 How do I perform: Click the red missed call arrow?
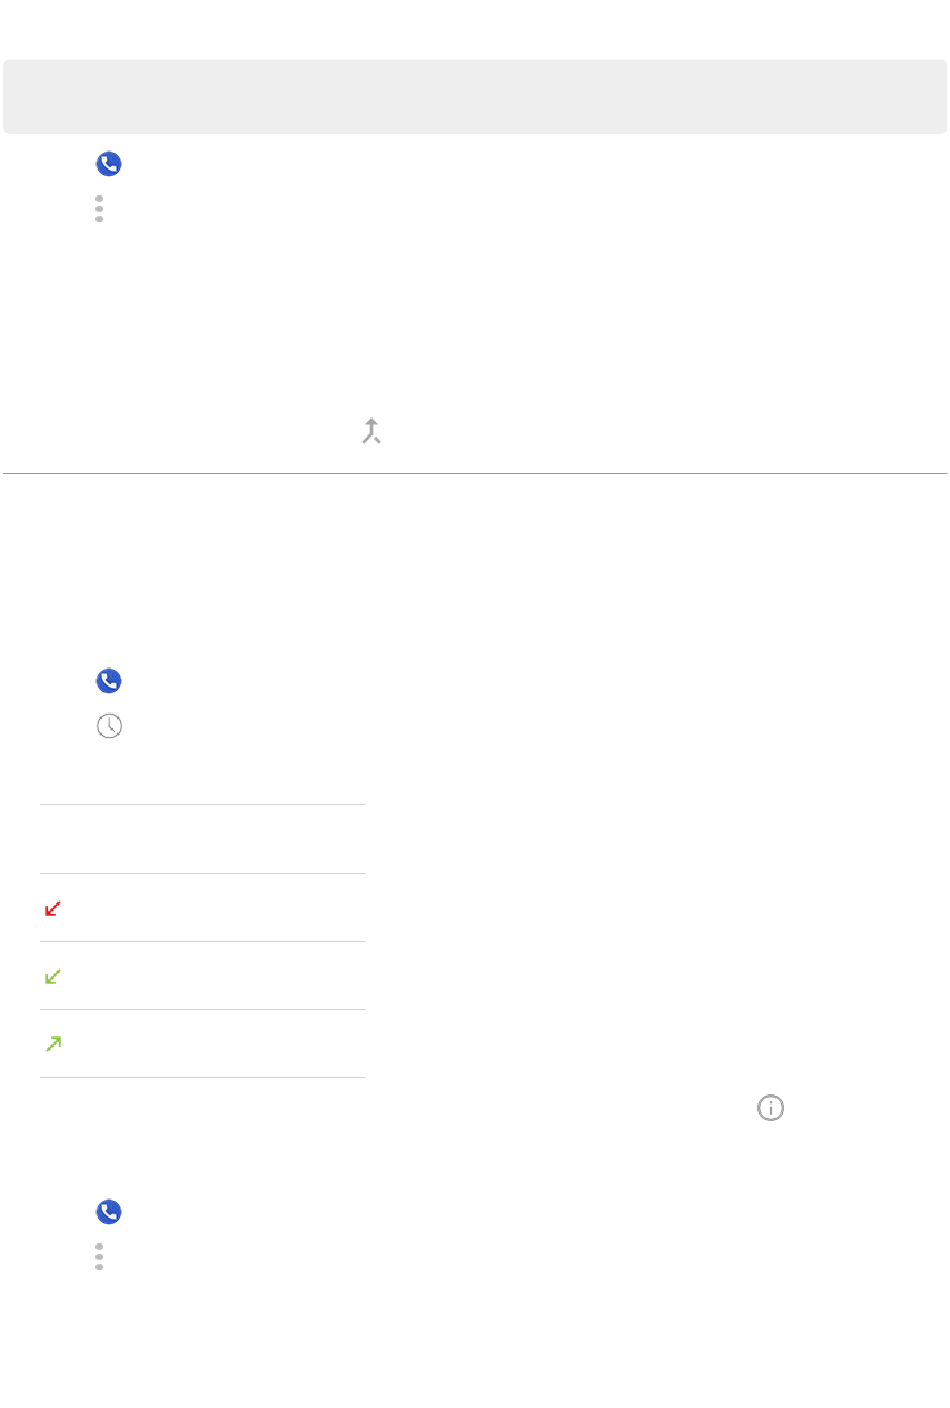pyautogui.click(x=53, y=908)
